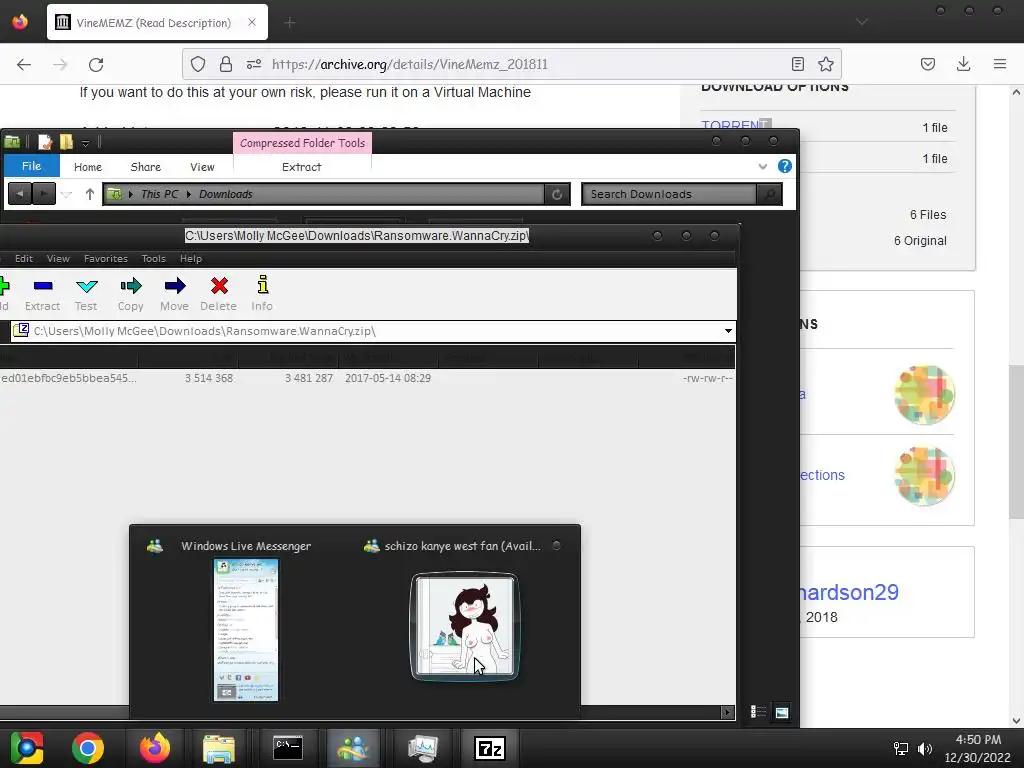Click the Firefox URL address bar
Viewport: 1024px width, 768px height.
click(x=511, y=64)
